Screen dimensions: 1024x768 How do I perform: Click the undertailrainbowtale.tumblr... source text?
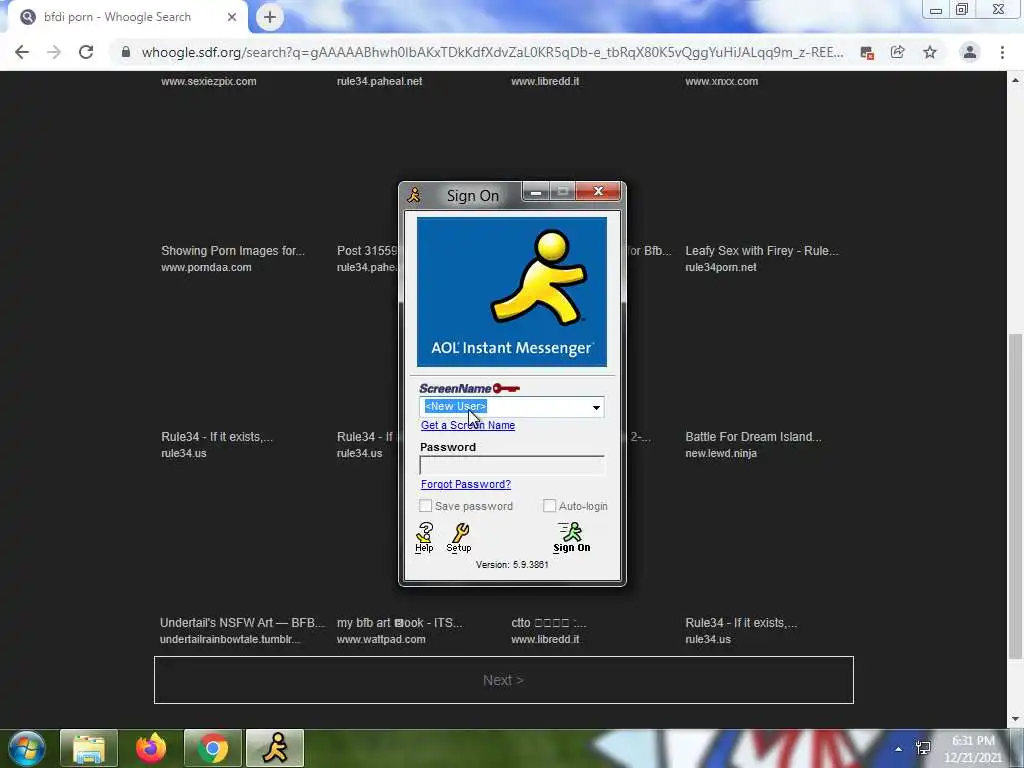231,639
